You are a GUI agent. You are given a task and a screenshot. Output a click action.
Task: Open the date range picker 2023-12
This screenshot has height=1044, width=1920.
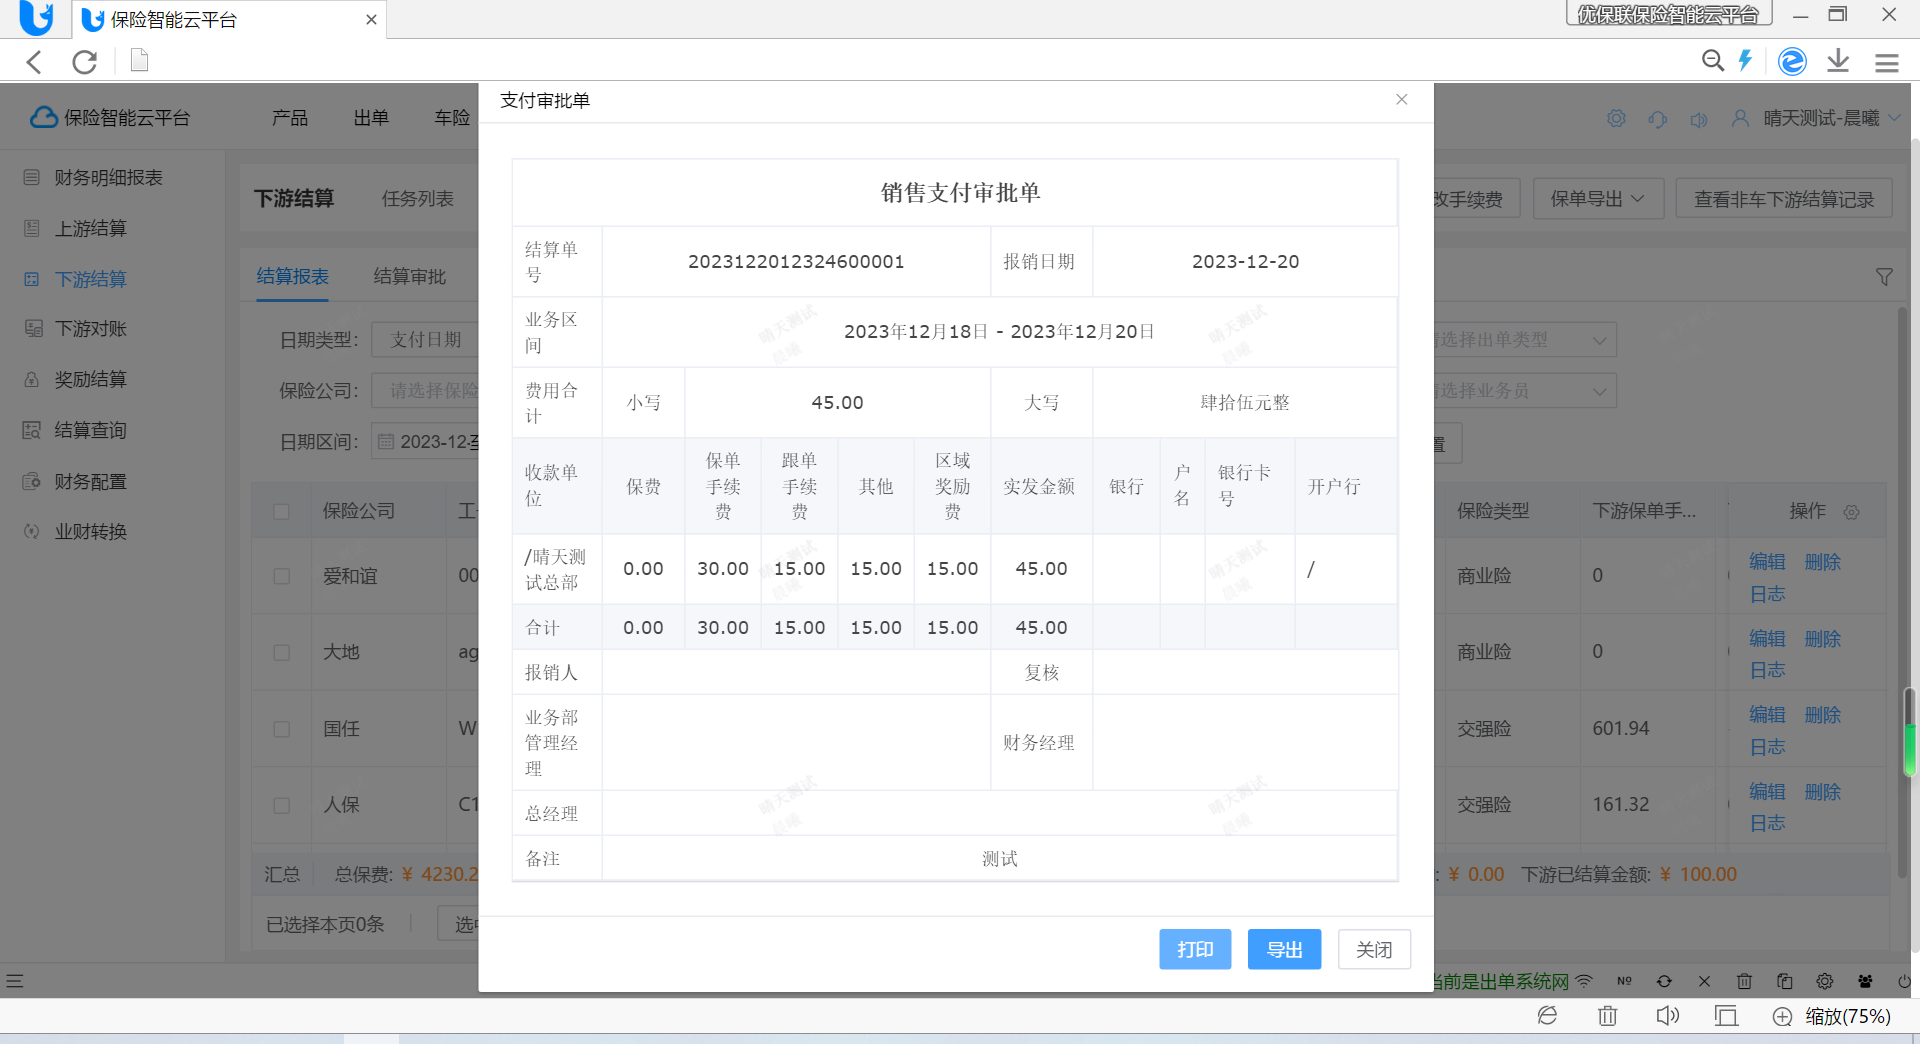click(426, 442)
